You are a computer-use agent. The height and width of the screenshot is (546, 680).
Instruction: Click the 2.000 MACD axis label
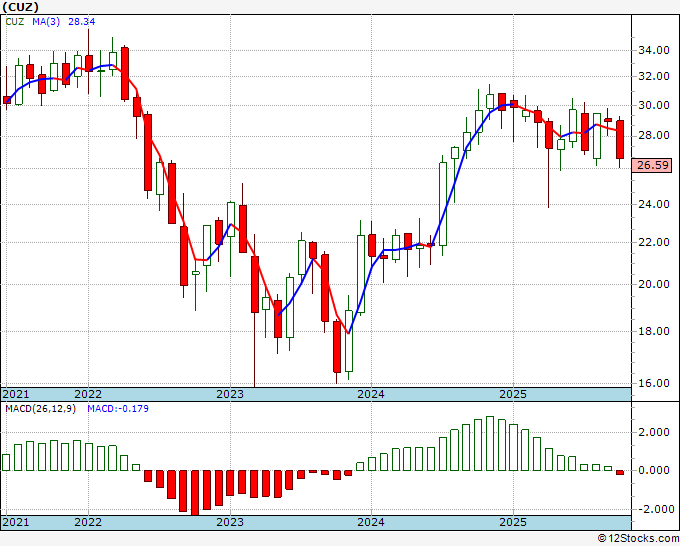[654, 432]
